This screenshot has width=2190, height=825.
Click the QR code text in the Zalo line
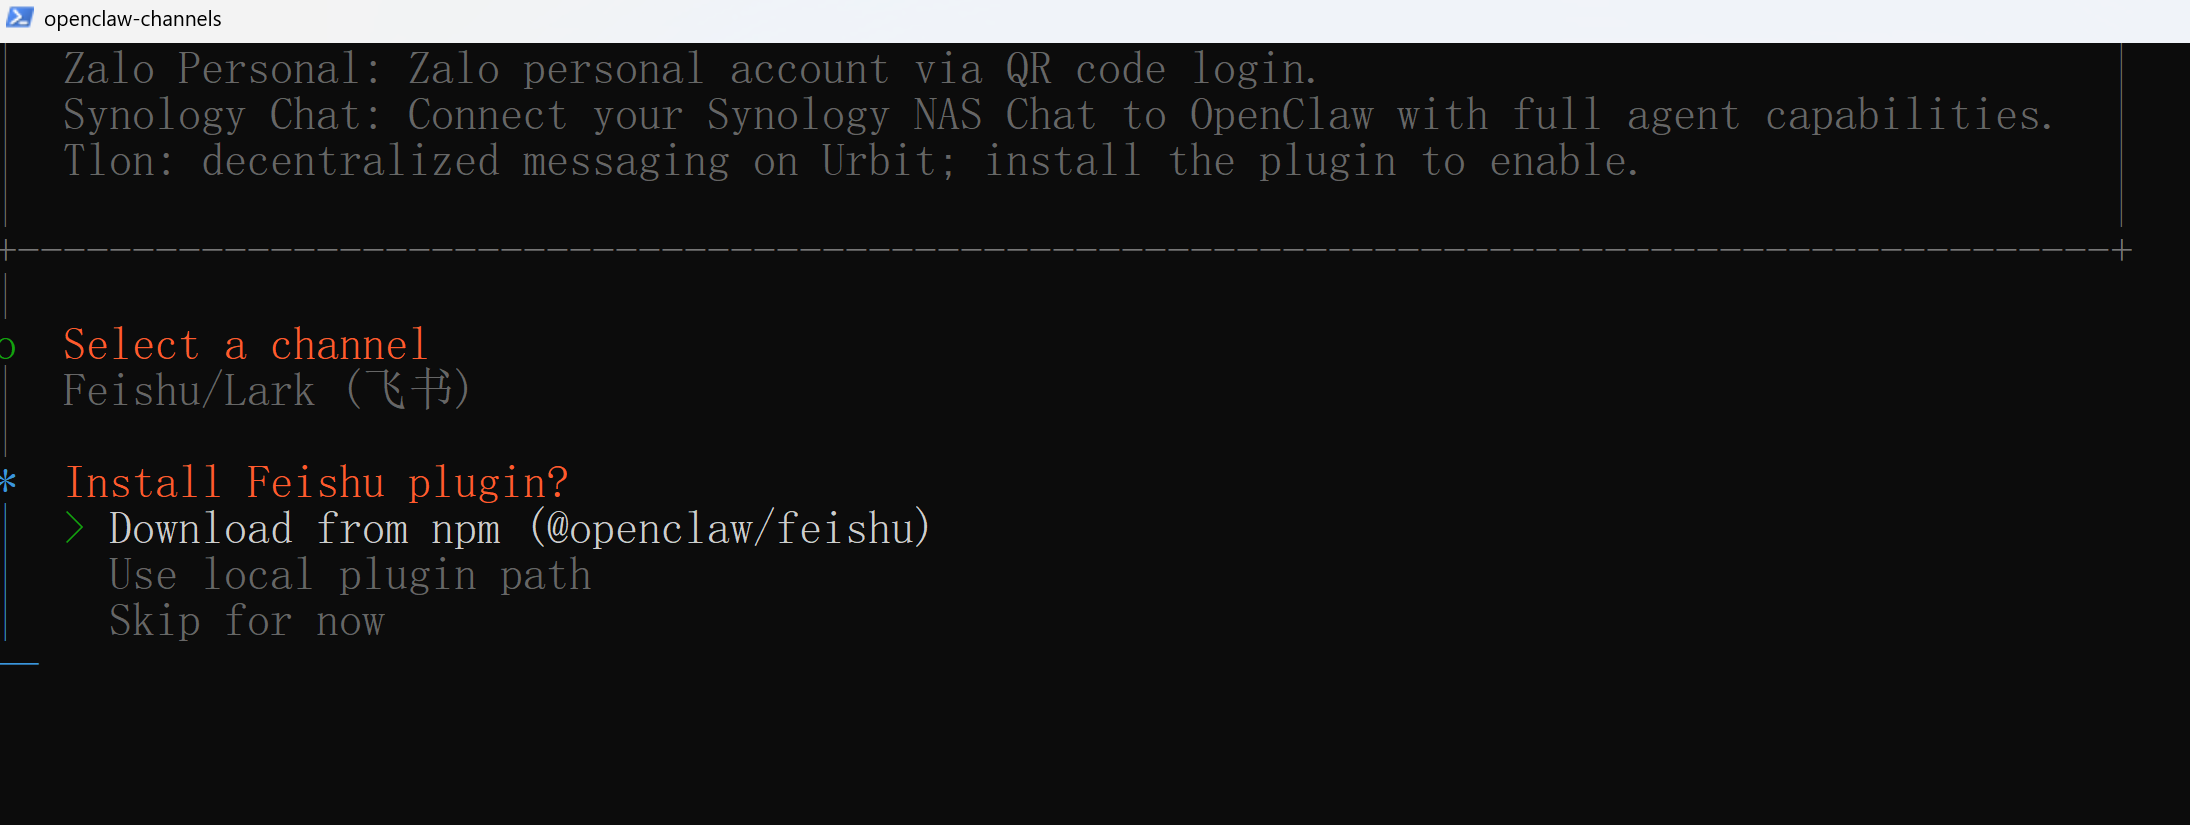point(1085,69)
